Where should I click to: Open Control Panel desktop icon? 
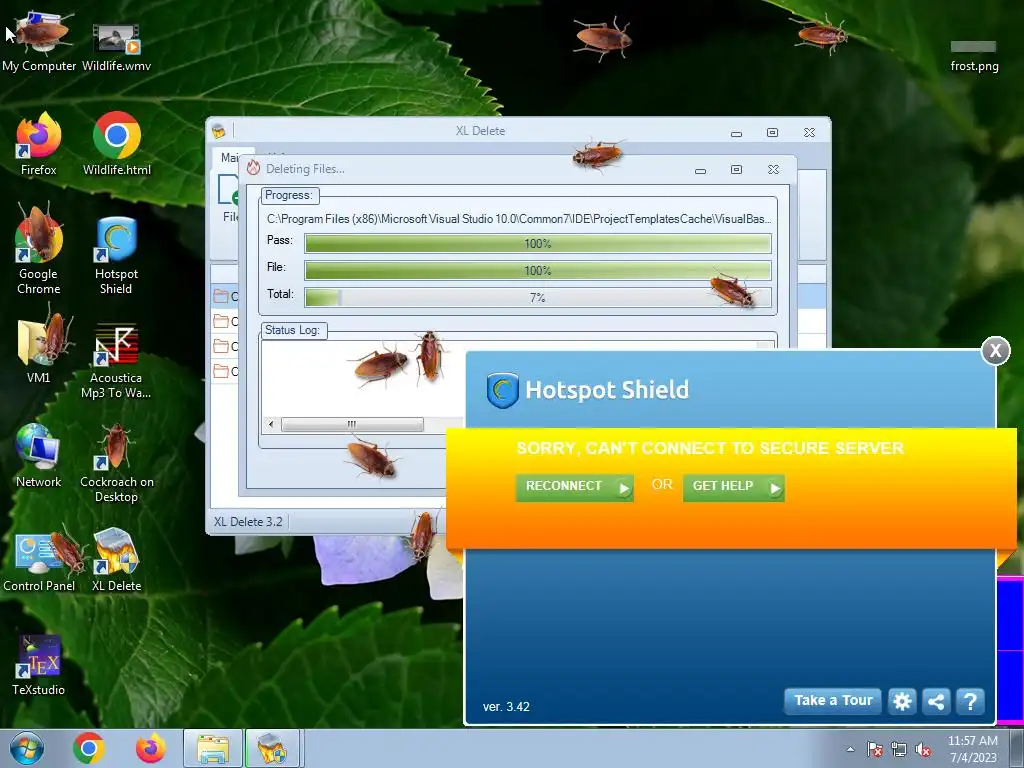(39, 560)
